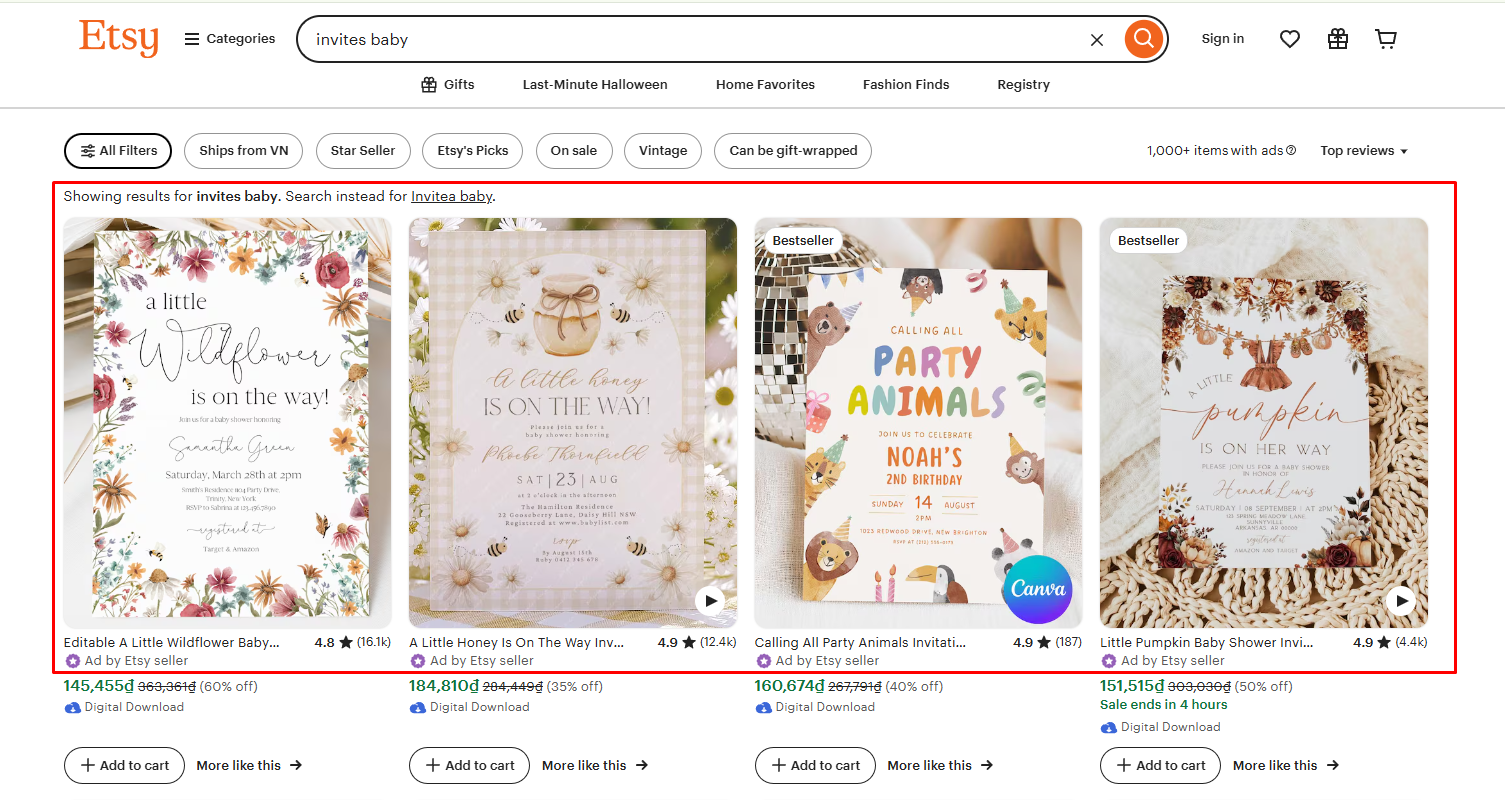Screen dimensions: 1505x800
Task: Open the Registry link
Action: click(x=1023, y=85)
